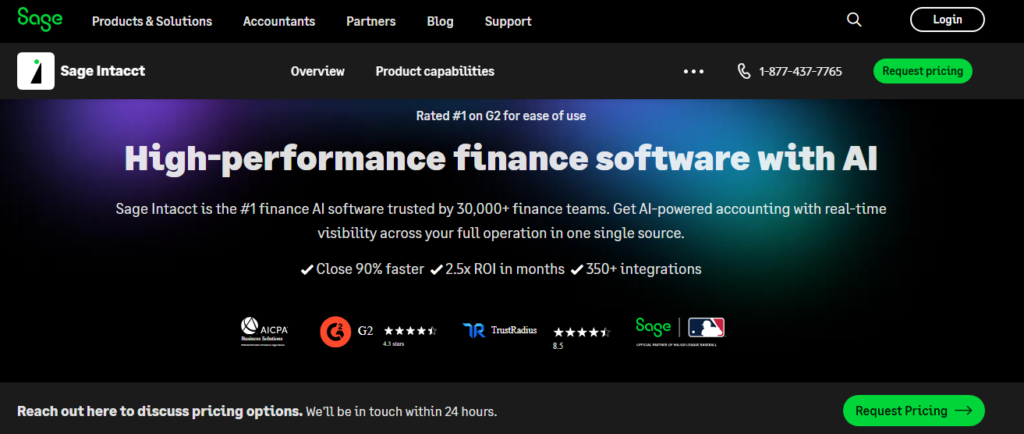This screenshot has width=1024, height=434.
Task: Call the 1-877-437-7765 phone link
Action: point(801,71)
